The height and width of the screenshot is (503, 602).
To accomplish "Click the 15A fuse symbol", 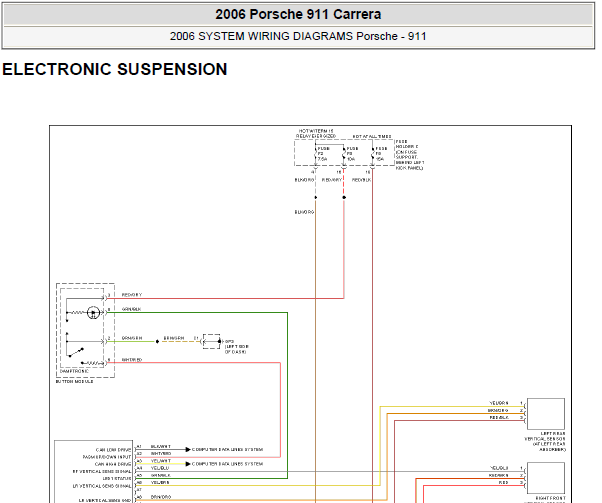I will pyautogui.click(x=372, y=154).
